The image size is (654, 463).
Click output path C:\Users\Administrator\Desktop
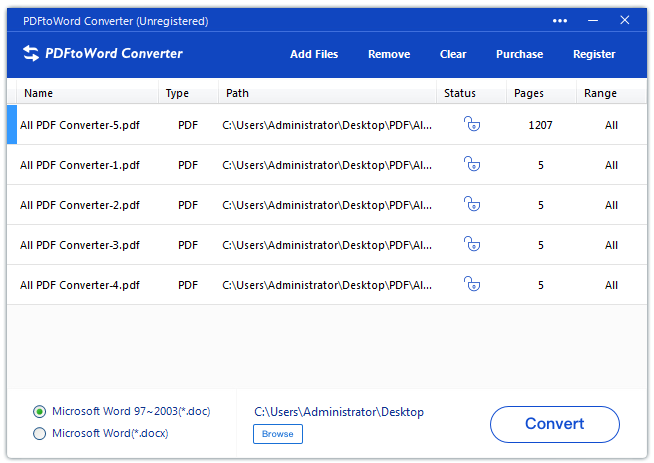pyautogui.click(x=339, y=412)
